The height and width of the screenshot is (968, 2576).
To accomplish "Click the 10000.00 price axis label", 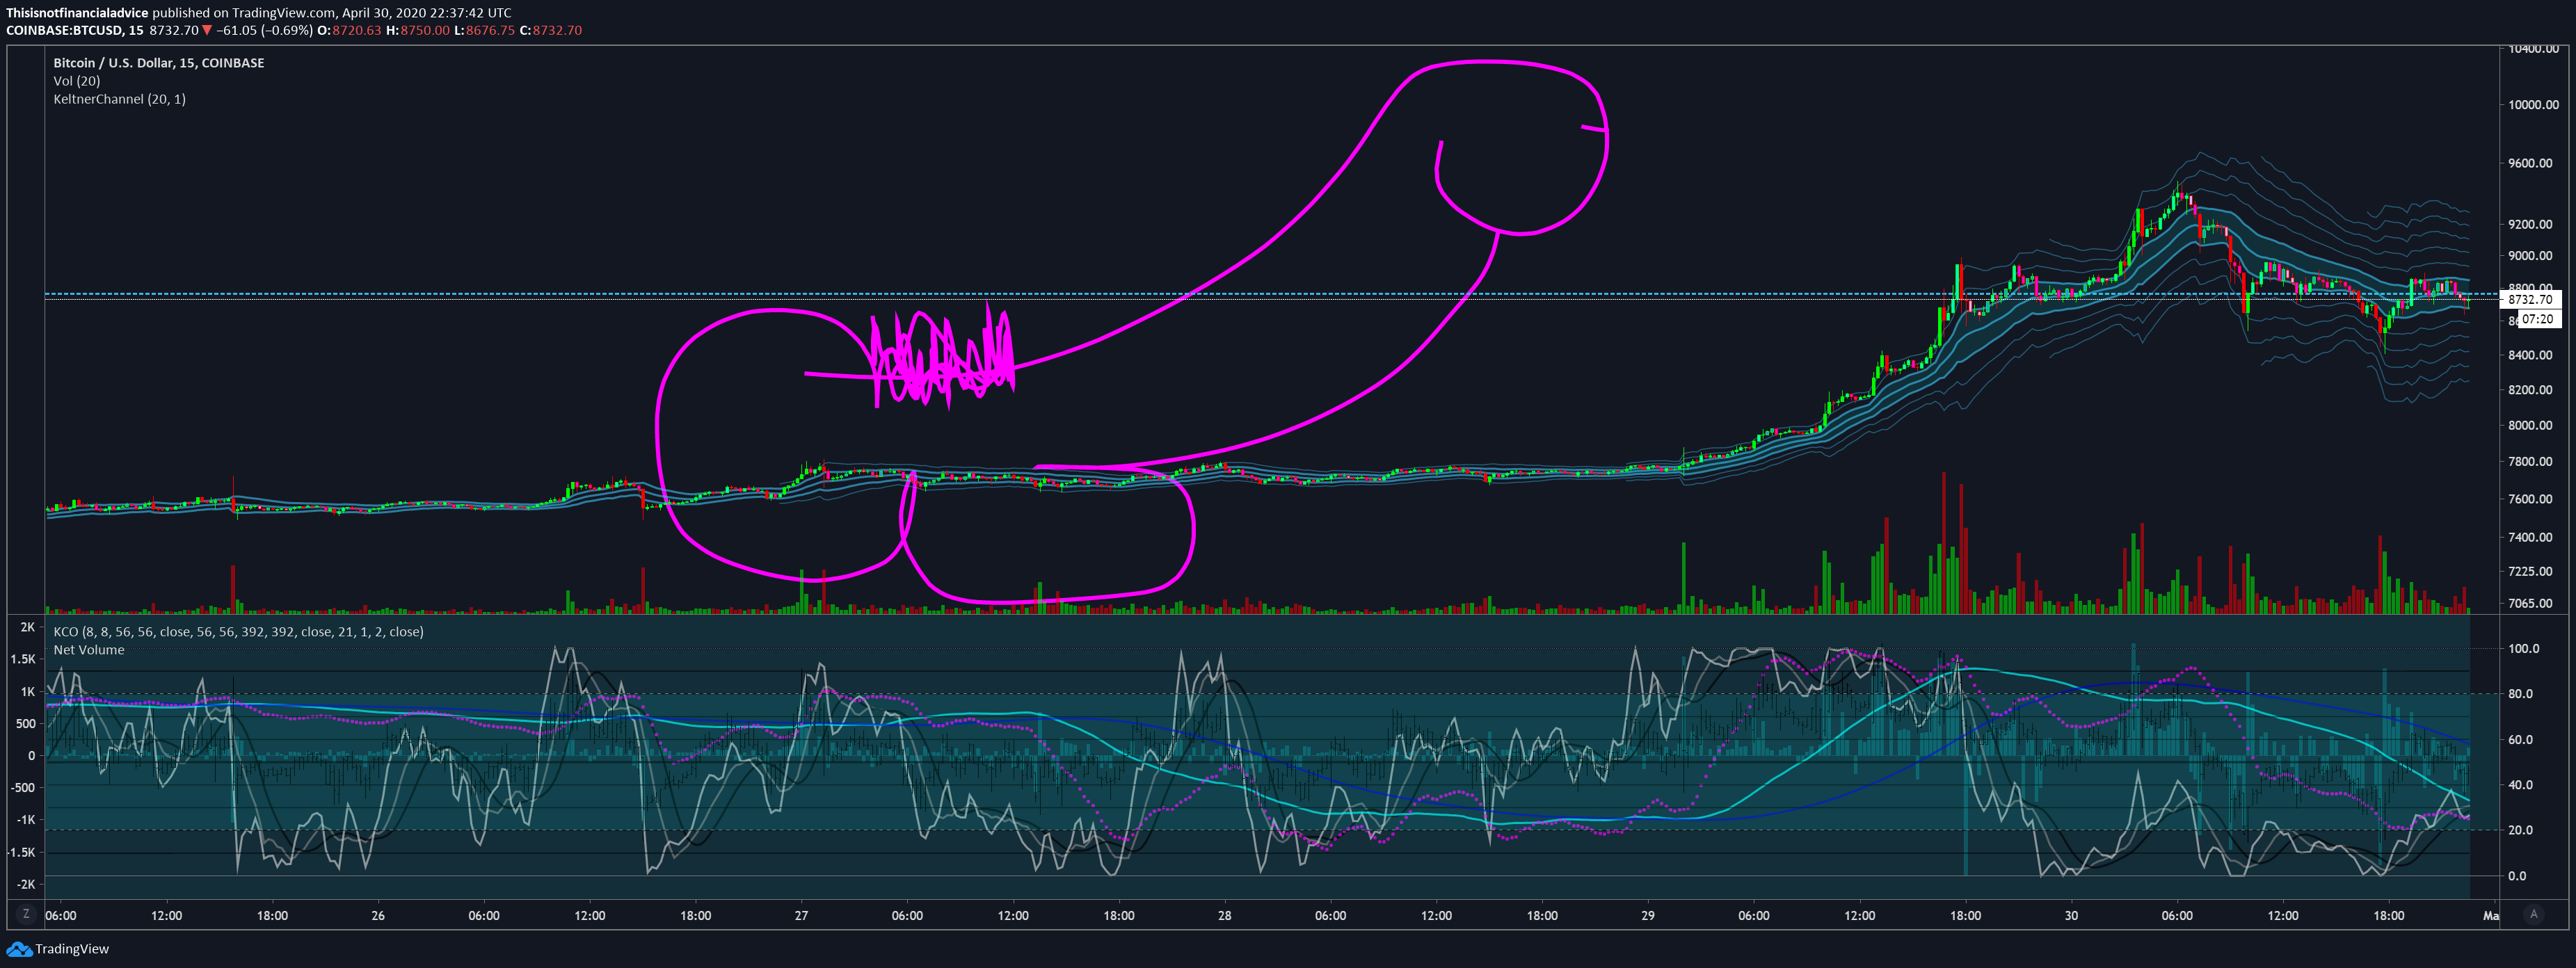I will tap(2533, 105).
